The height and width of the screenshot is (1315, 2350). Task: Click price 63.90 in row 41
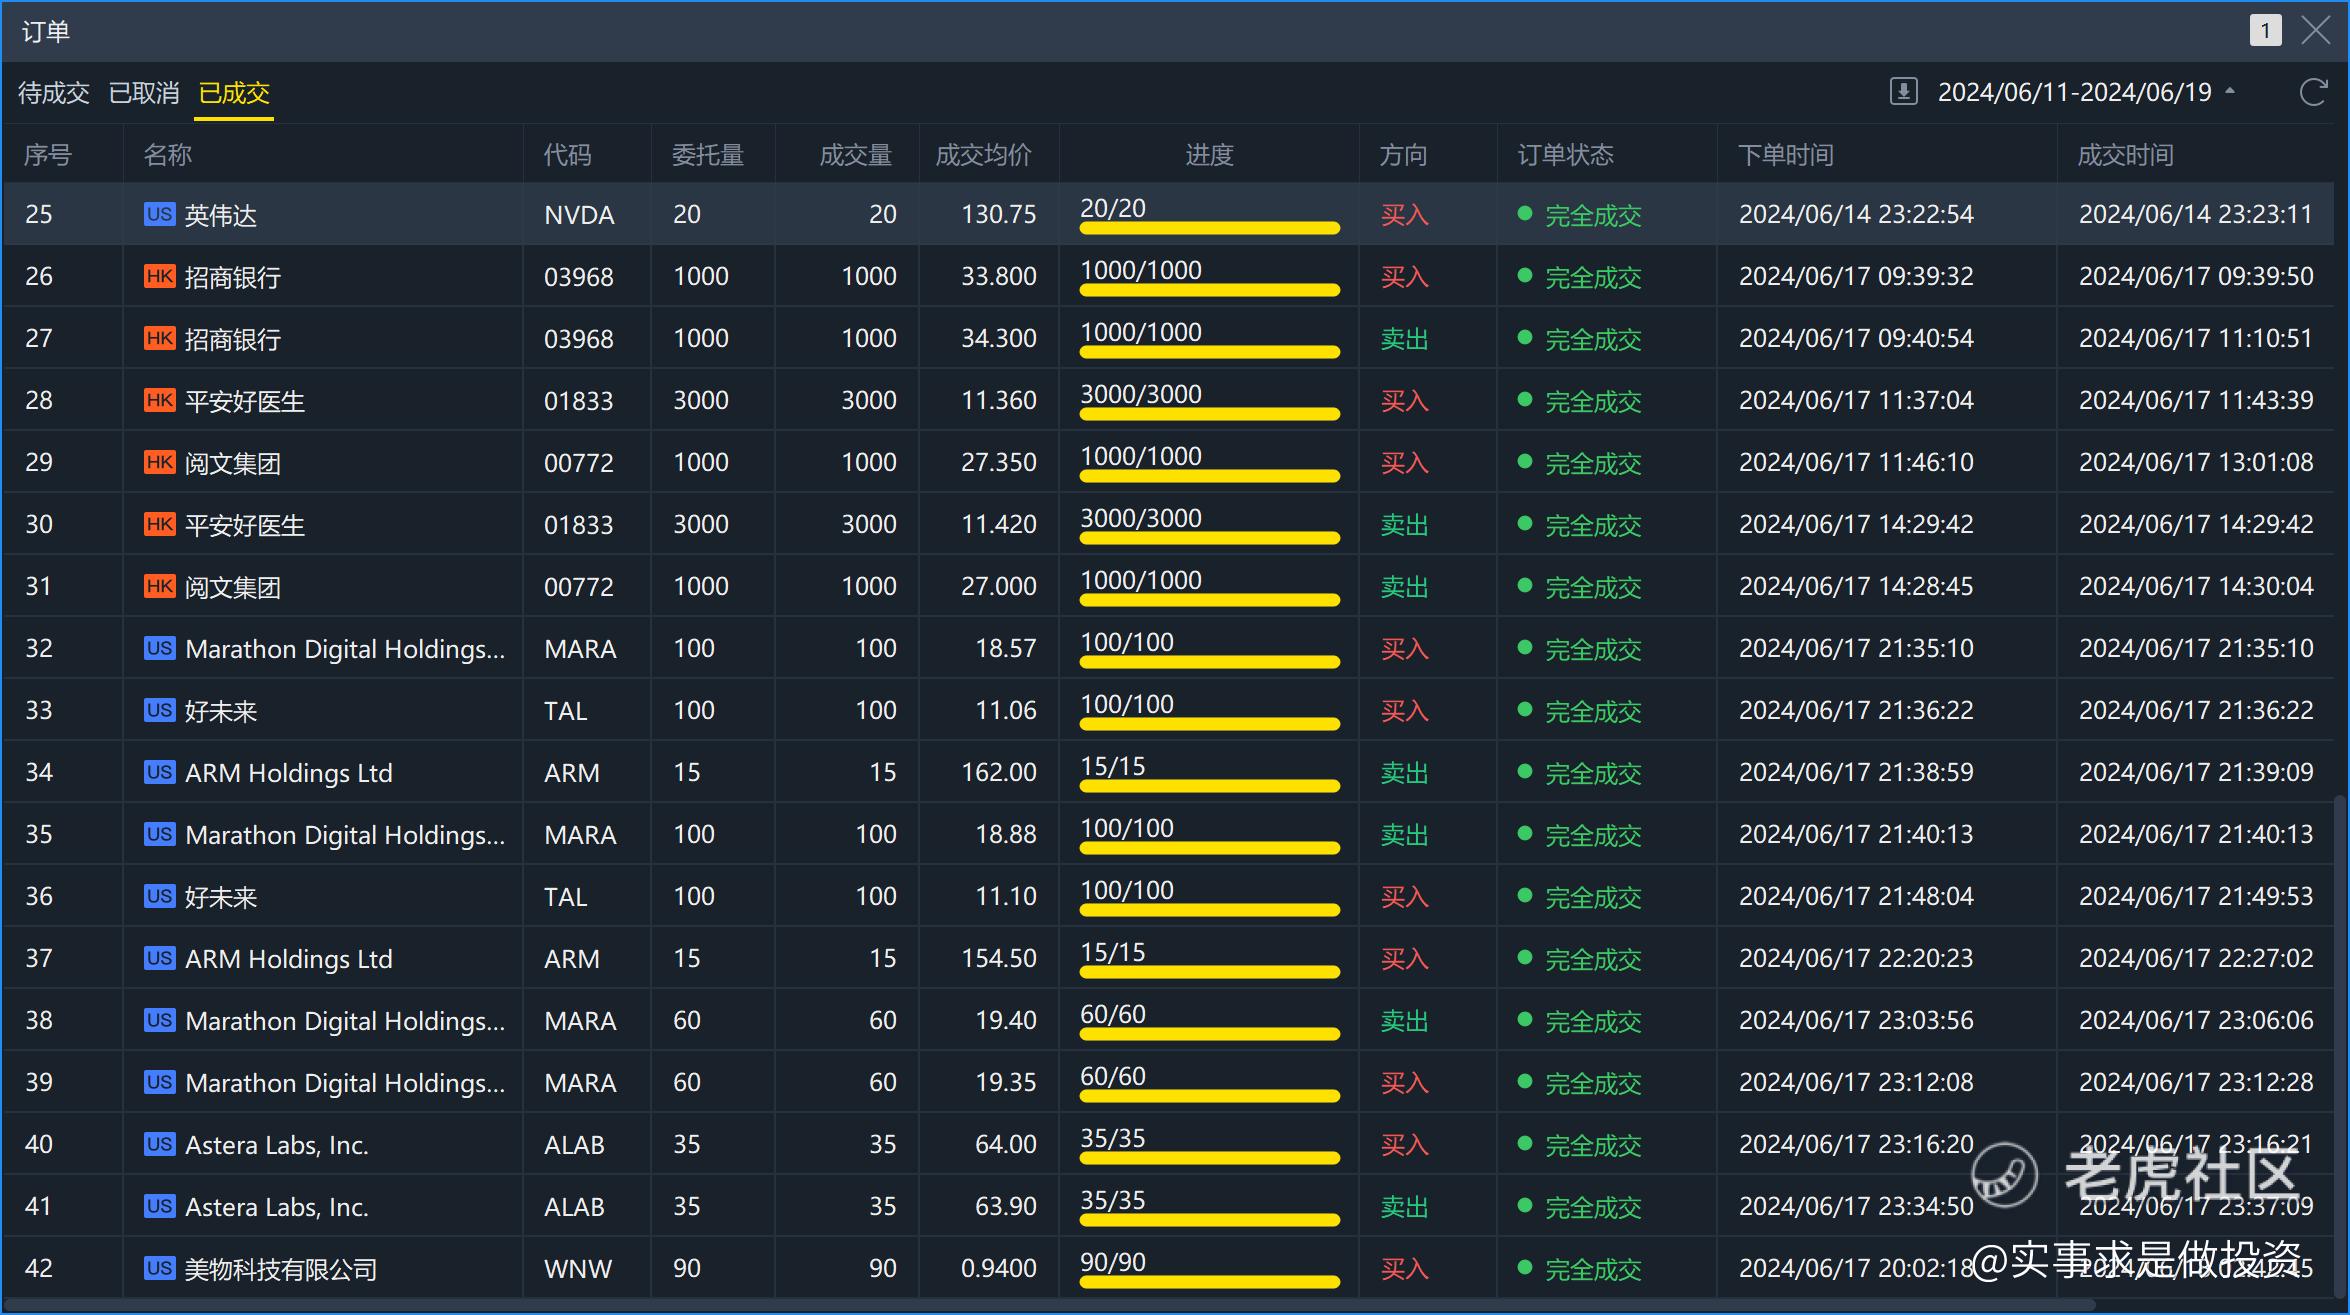(x=1006, y=1206)
